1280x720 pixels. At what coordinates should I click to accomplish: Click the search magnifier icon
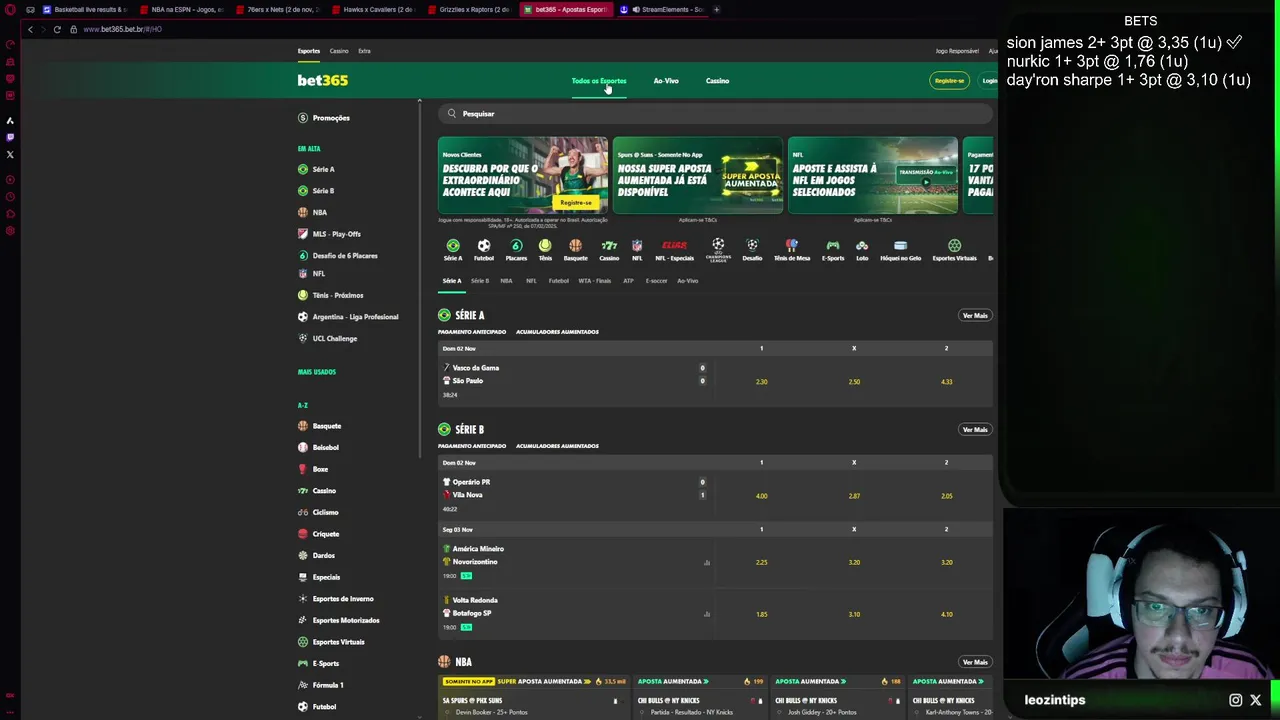pos(452,114)
